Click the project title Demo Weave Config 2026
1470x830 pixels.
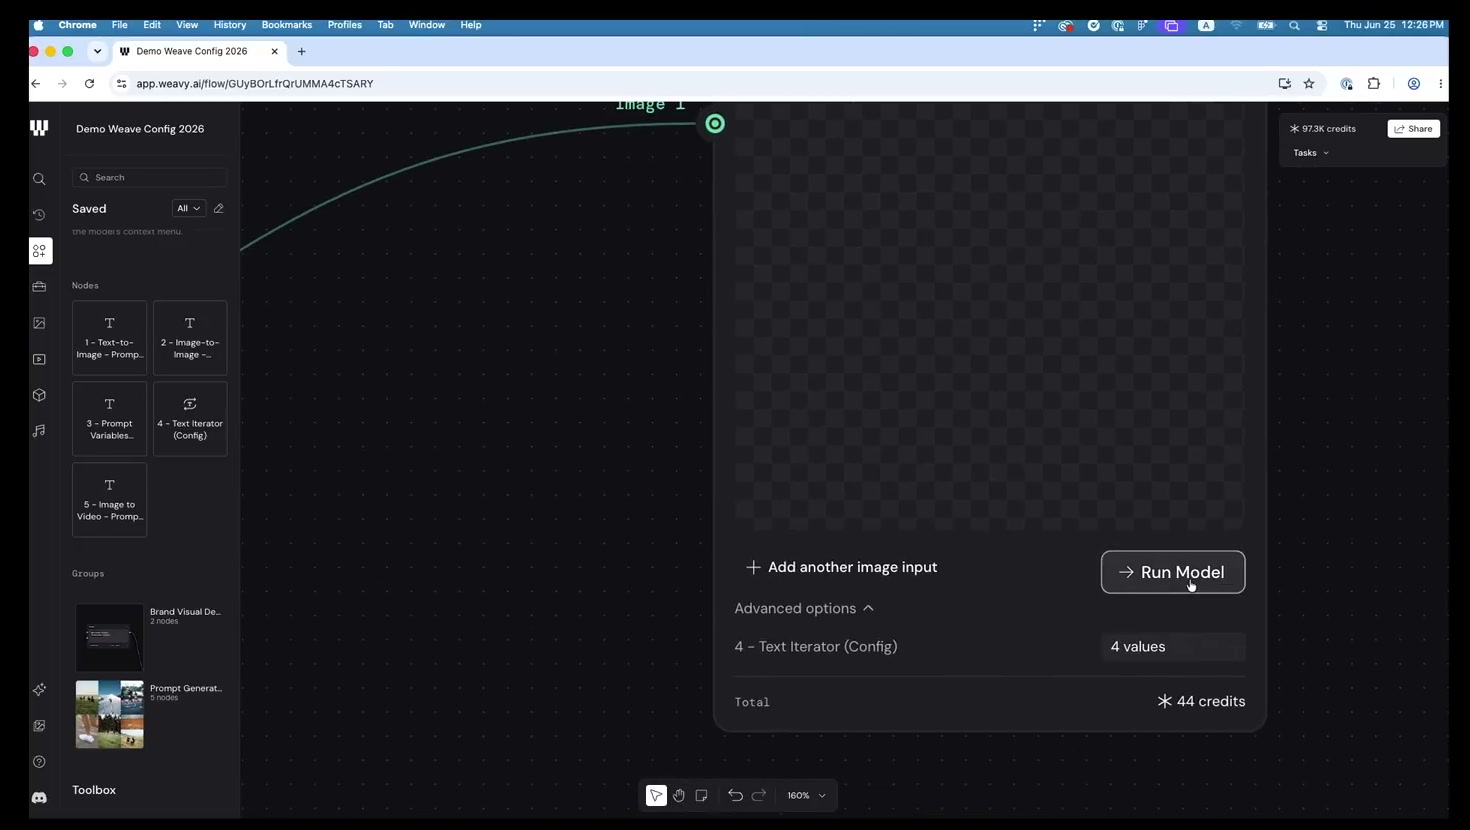point(140,129)
